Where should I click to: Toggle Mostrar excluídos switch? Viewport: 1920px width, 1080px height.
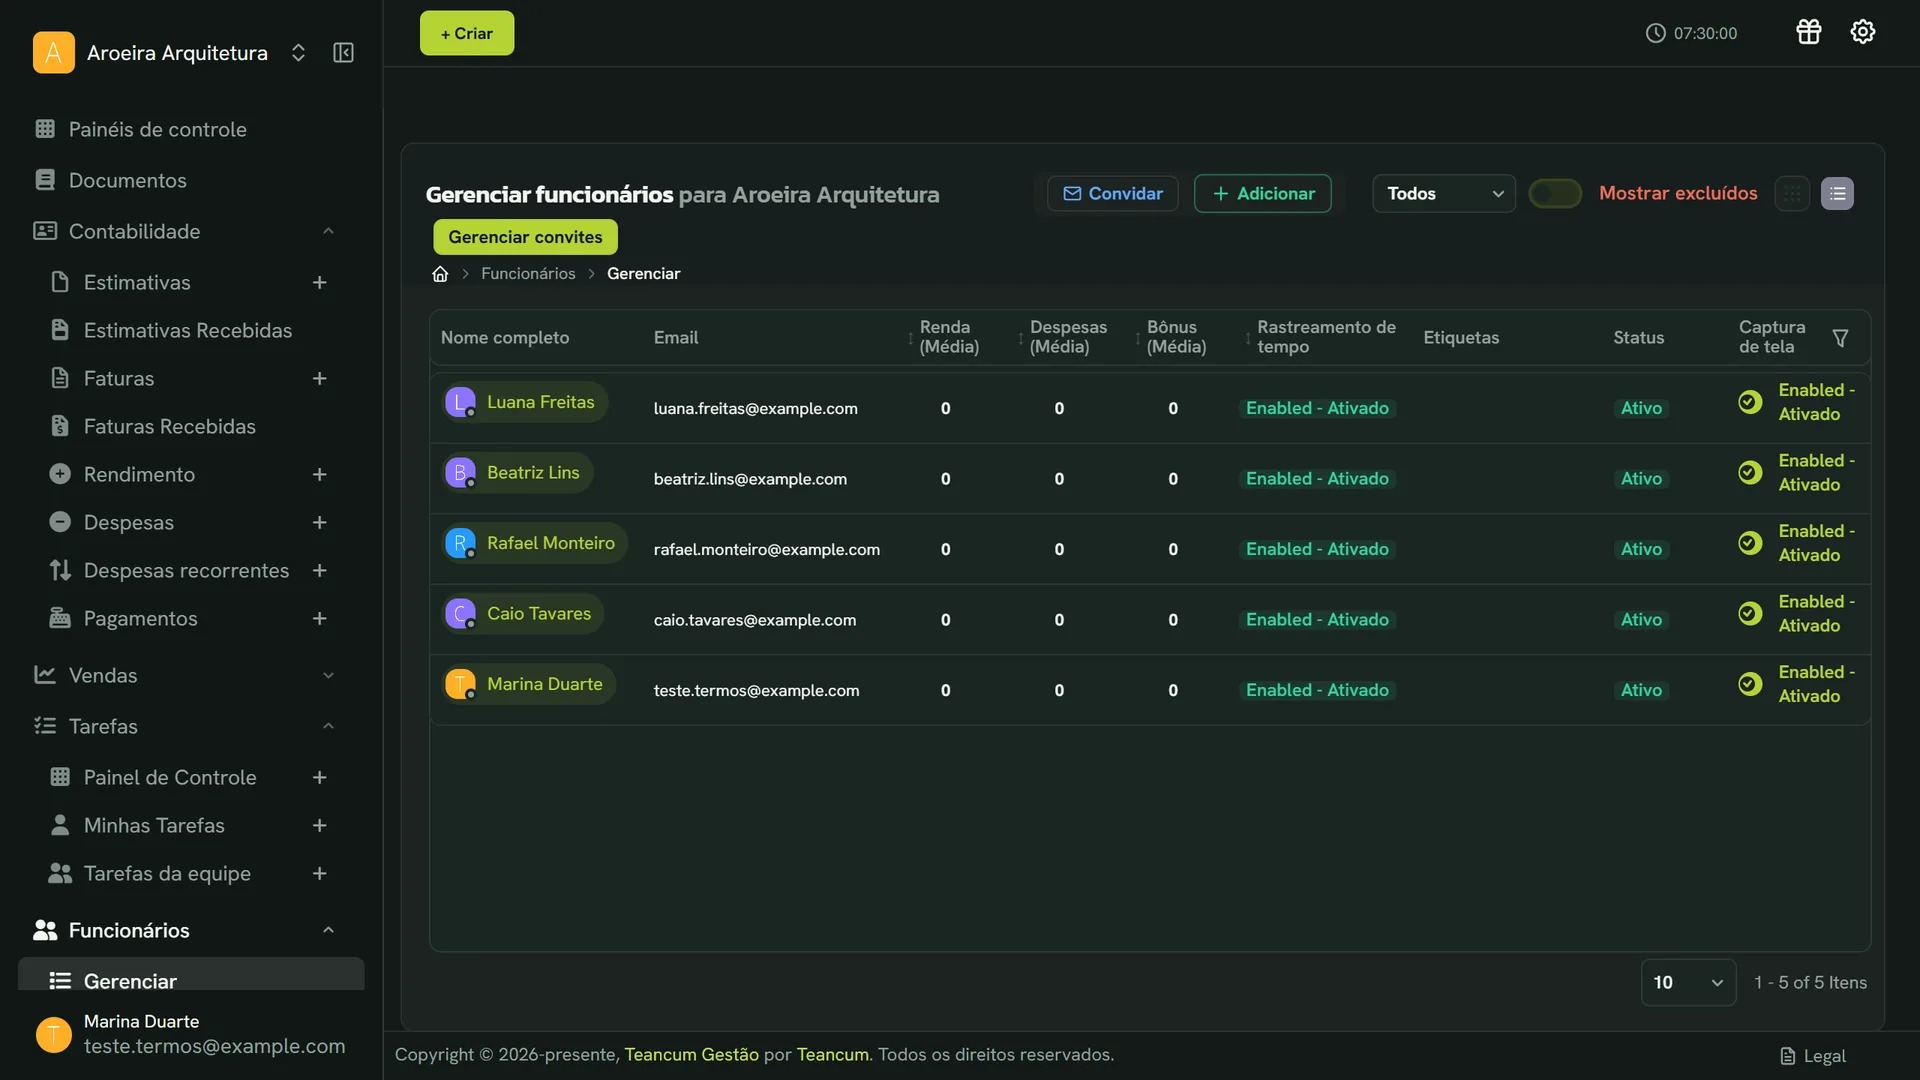tap(1555, 194)
